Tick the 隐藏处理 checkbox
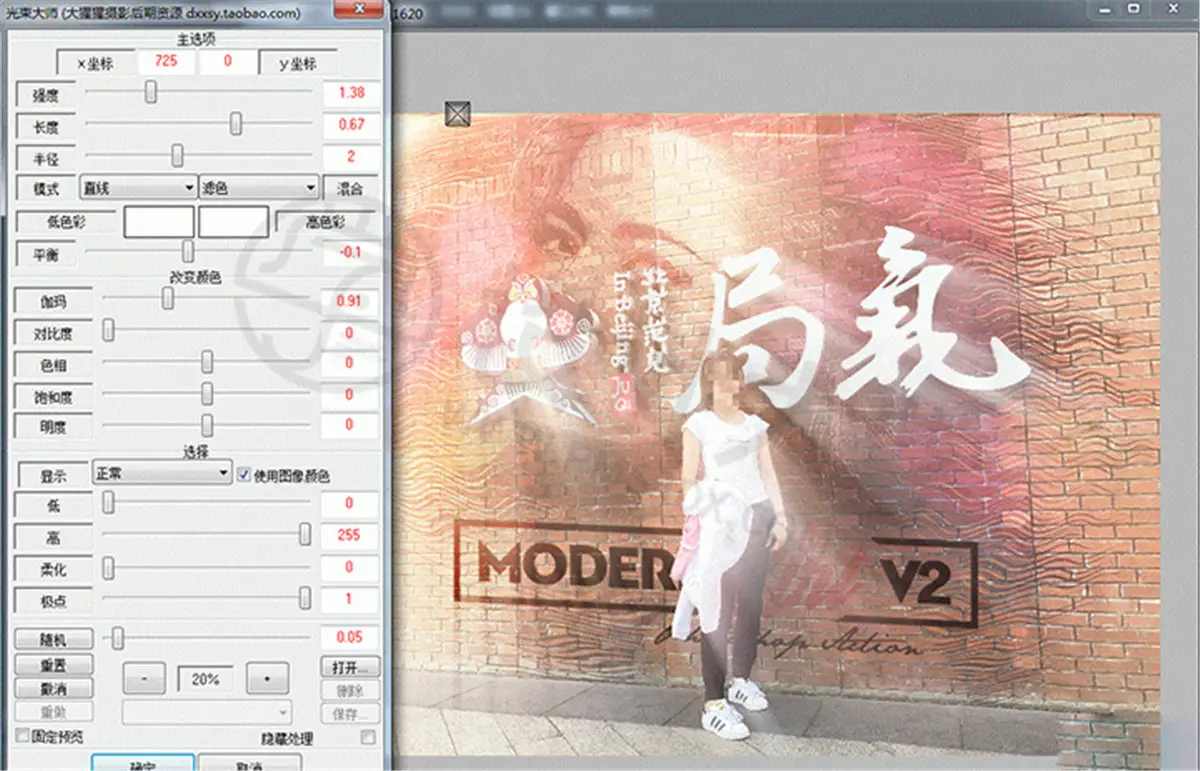 click(x=368, y=737)
